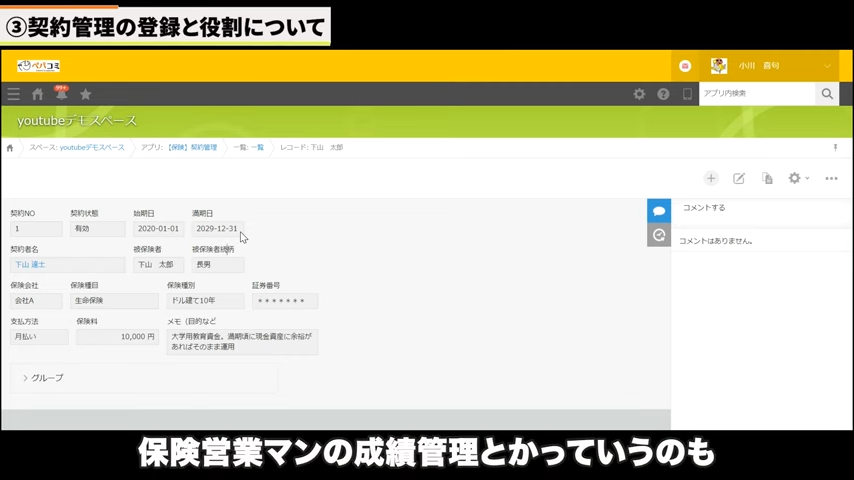This screenshot has width=854, height=480.
Task: Click breadcrumb home icon
Action: 10,148
